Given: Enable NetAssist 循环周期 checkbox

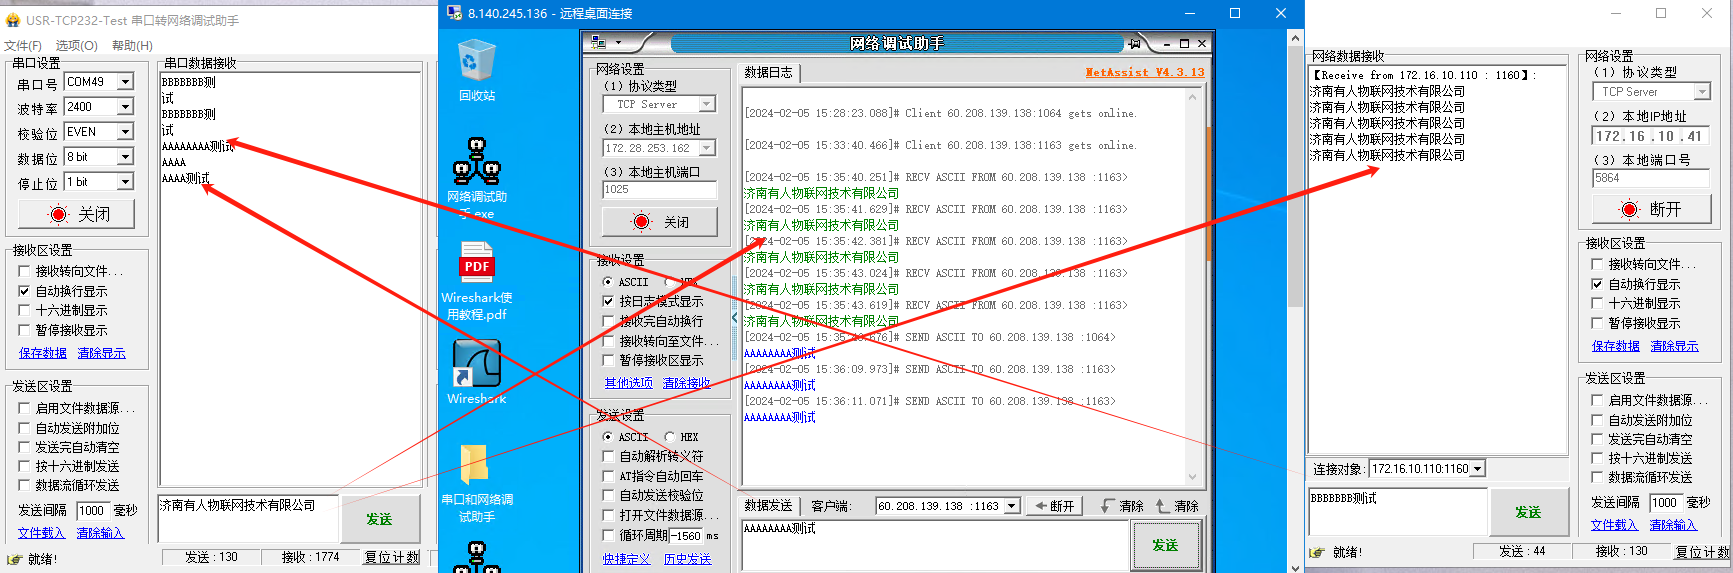Looking at the screenshot, I should [608, 535].
